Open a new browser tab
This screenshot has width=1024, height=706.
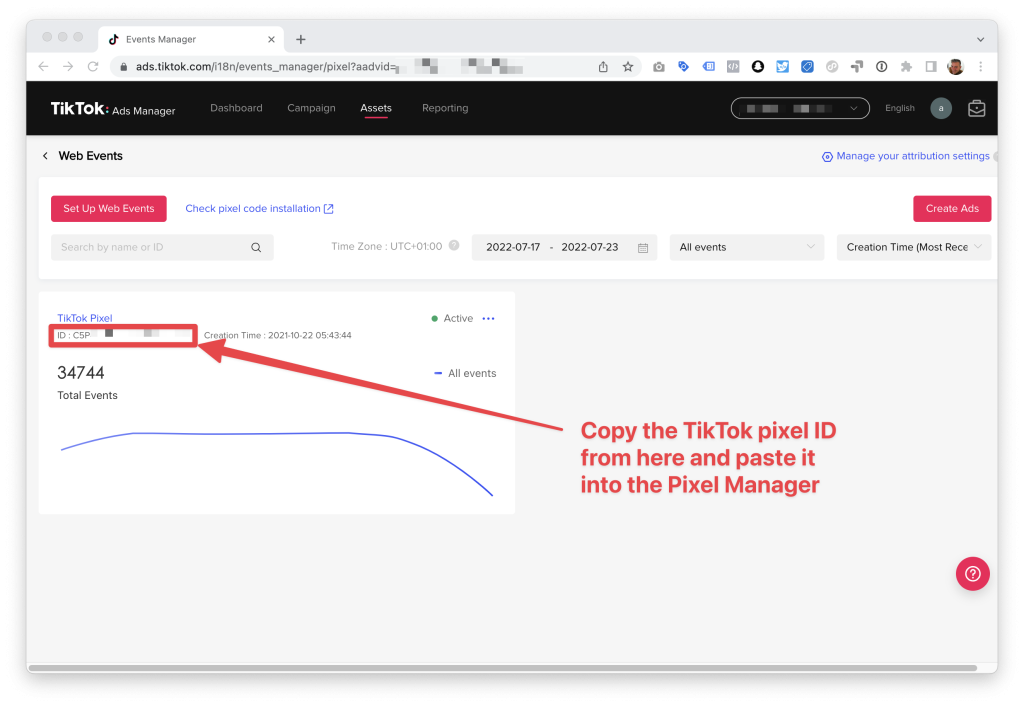(300, 39)
